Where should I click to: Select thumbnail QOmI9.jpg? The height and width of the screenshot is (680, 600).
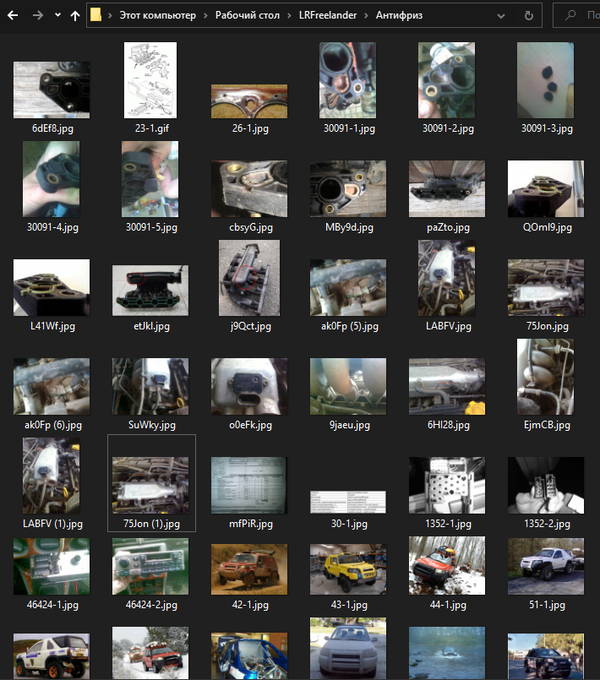point(546,189)
